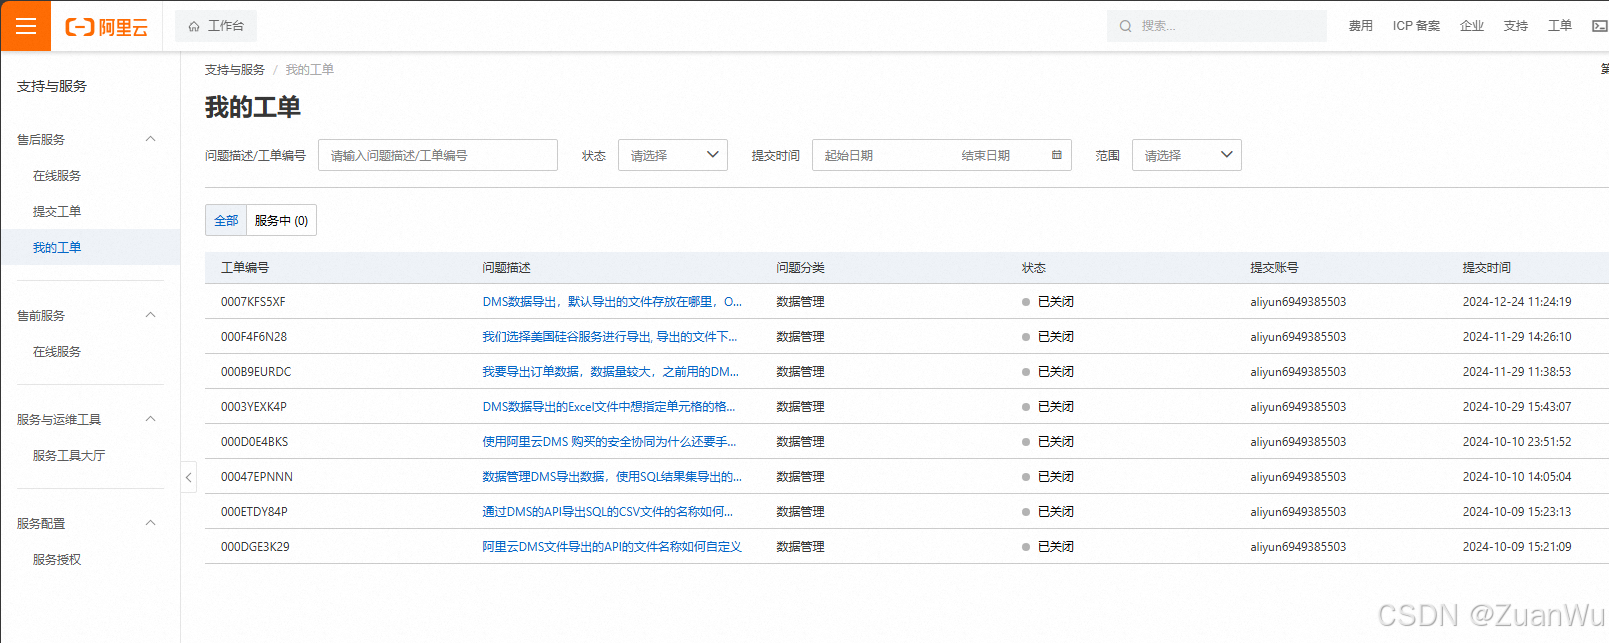Viewport: 1609px width, 643px height.
Task: Open the 企业 menu
Action: (1472, 26)
